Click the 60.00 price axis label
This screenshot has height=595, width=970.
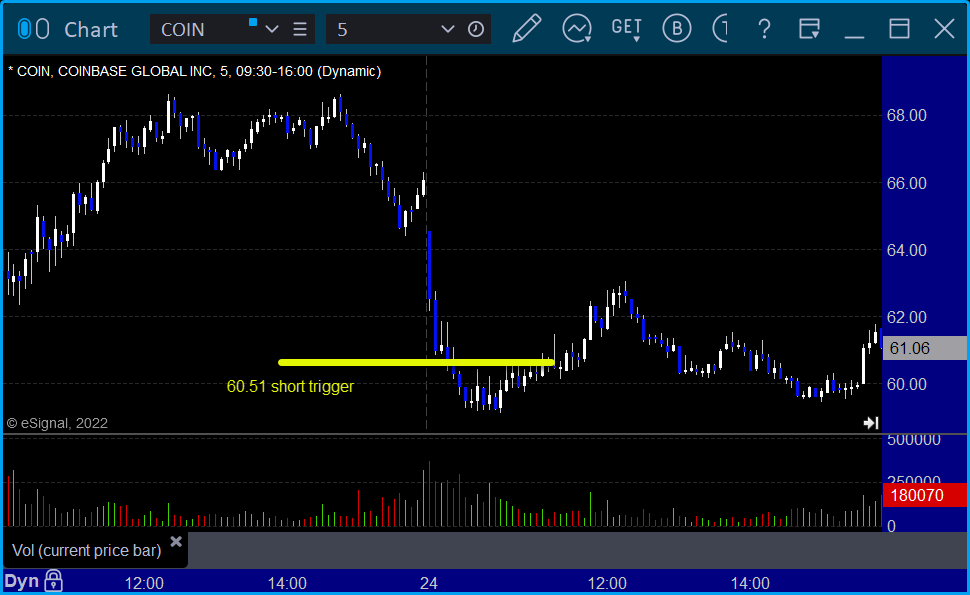pos(907,385)
